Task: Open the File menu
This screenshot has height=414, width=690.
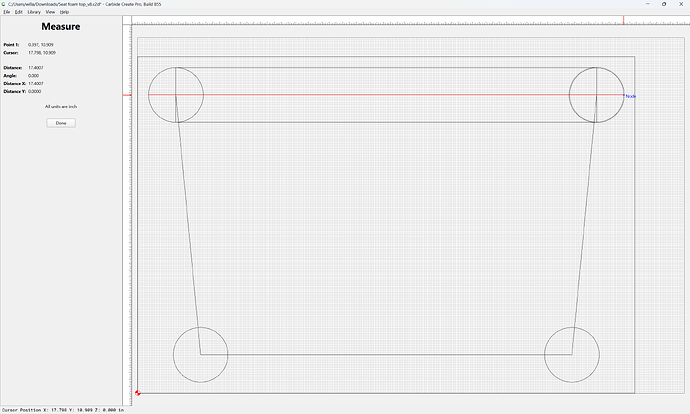Action: [x=7, y=12]
